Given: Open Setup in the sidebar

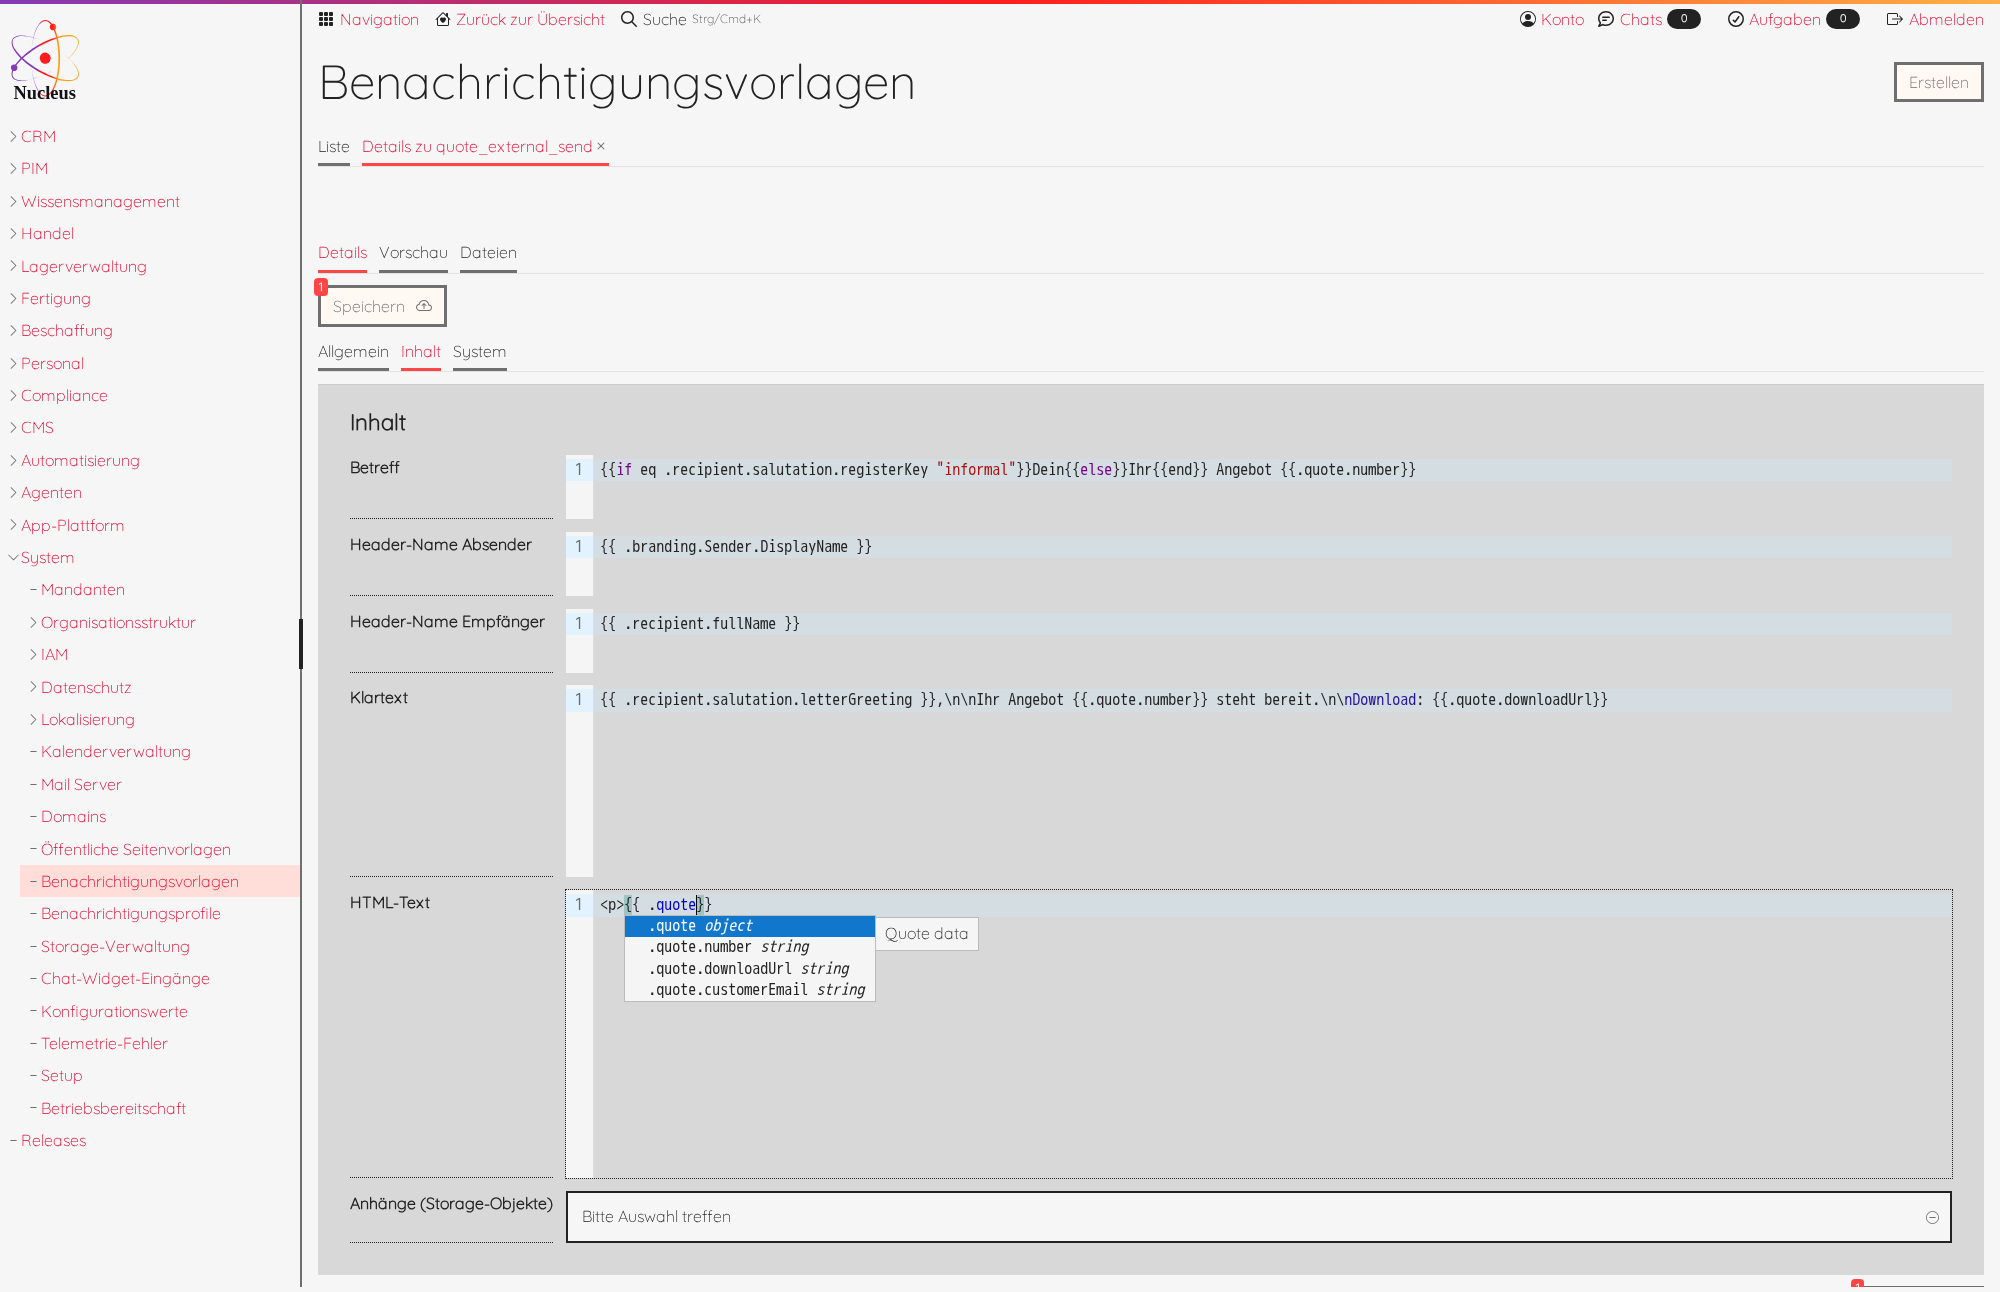Looking at the screenshot, I should (x=61, y=1076).
